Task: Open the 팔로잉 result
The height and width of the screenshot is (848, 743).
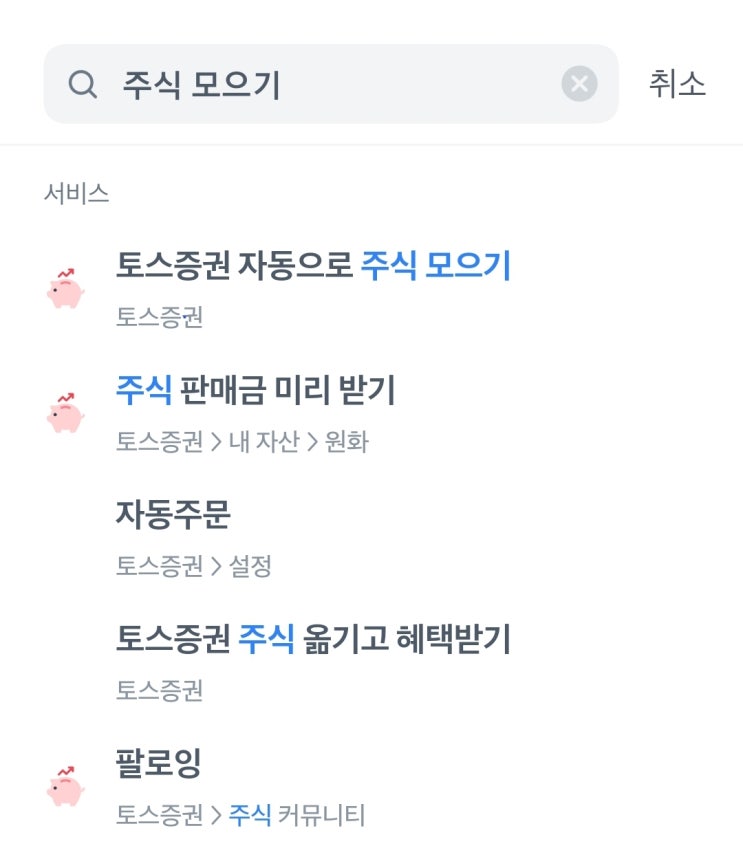Action: coord(159,764)
